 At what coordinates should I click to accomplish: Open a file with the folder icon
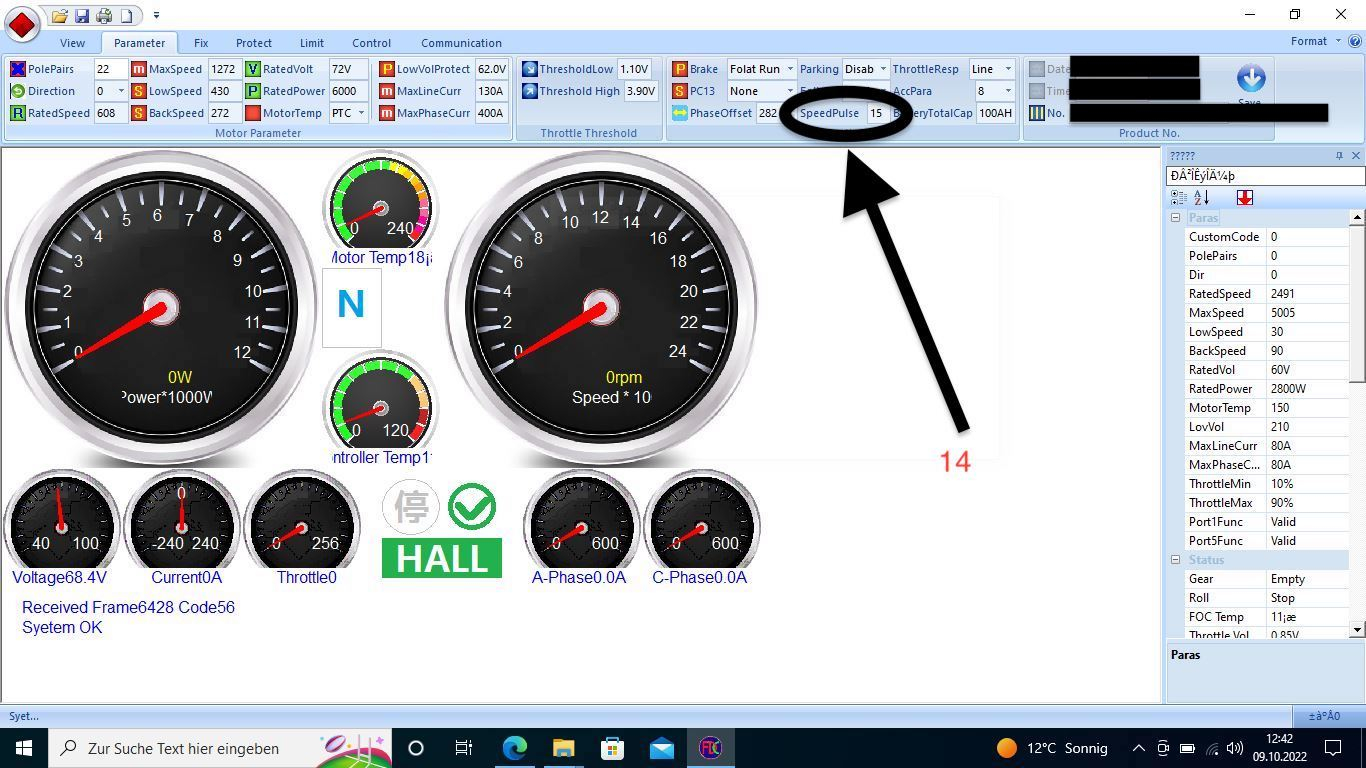click(x=60, y=15)
